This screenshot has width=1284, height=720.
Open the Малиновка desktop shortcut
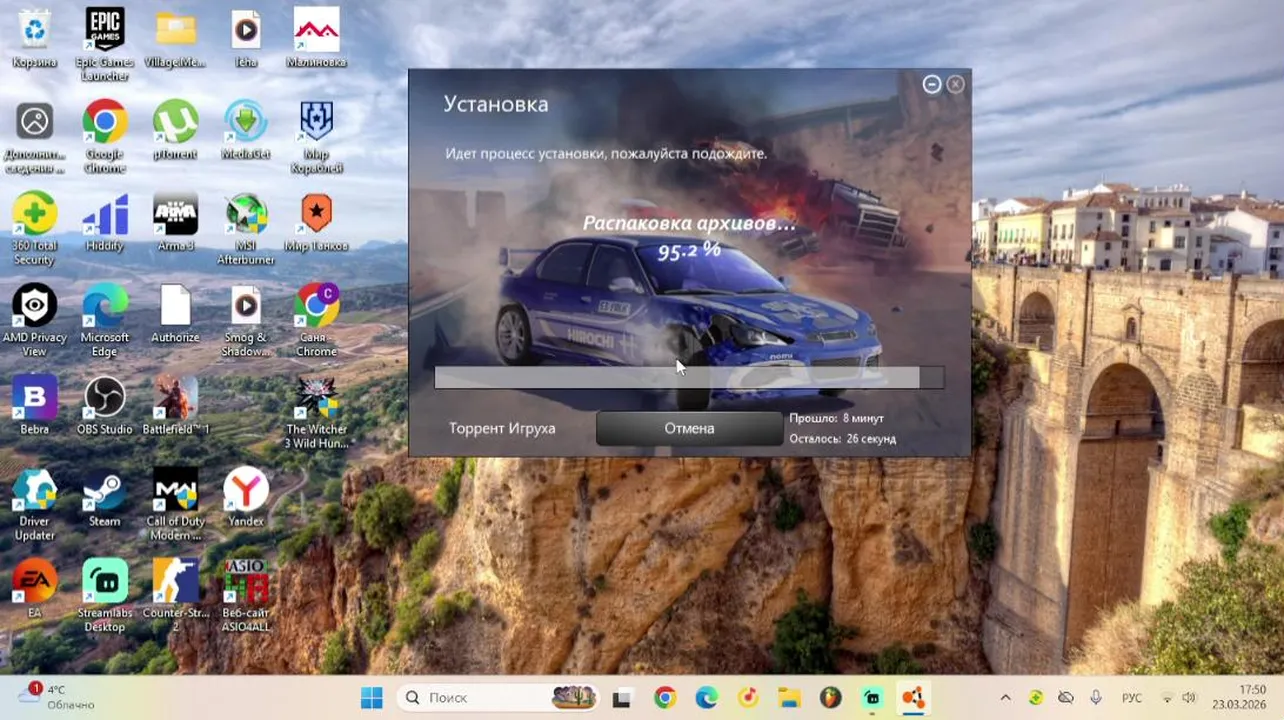coord(316,38)
